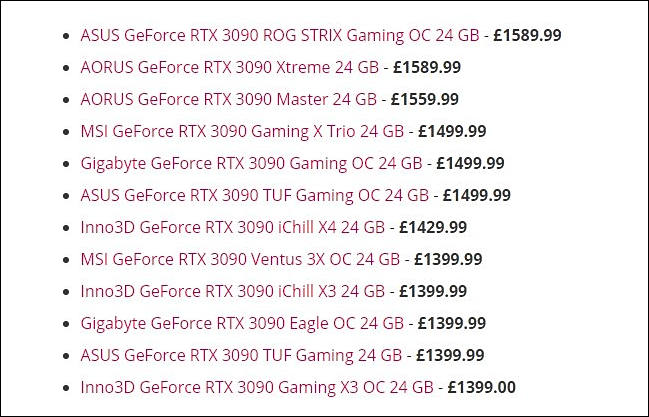Click the £1399.00 price for Gaming X3 OC

[x=482, y=388]
